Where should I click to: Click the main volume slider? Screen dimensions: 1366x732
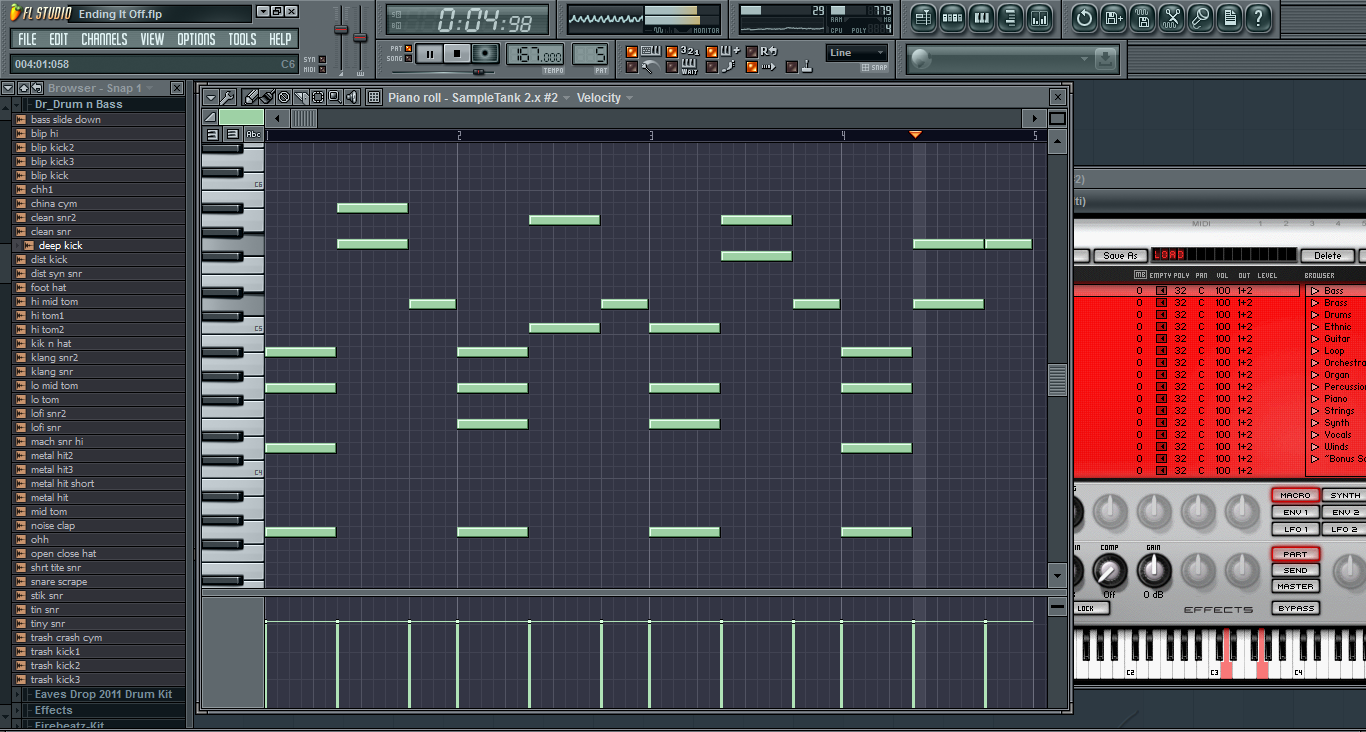point(342,30)
